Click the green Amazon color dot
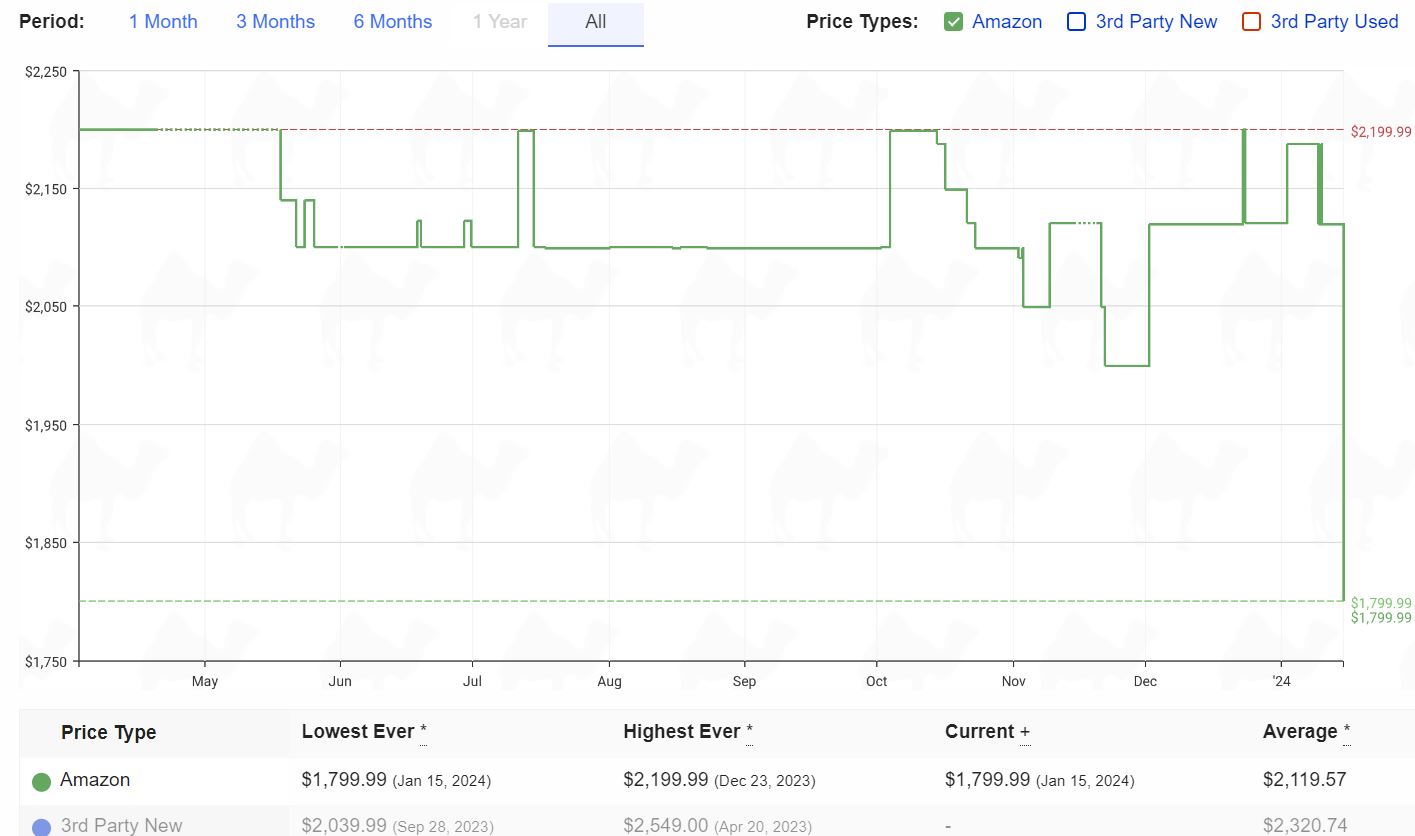The width and height of the screenshot is (1415, 836). [42, 782]
